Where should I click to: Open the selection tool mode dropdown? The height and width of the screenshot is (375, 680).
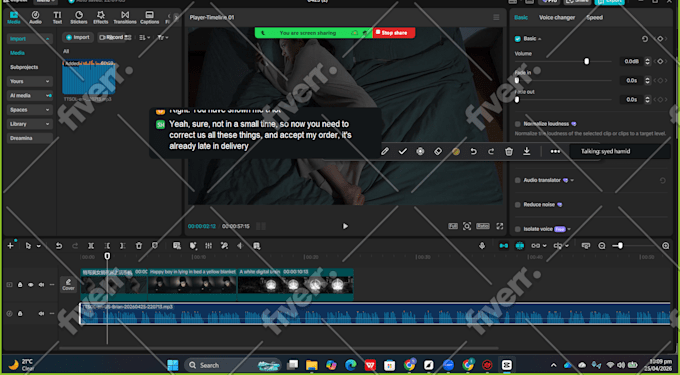[39, 246]
